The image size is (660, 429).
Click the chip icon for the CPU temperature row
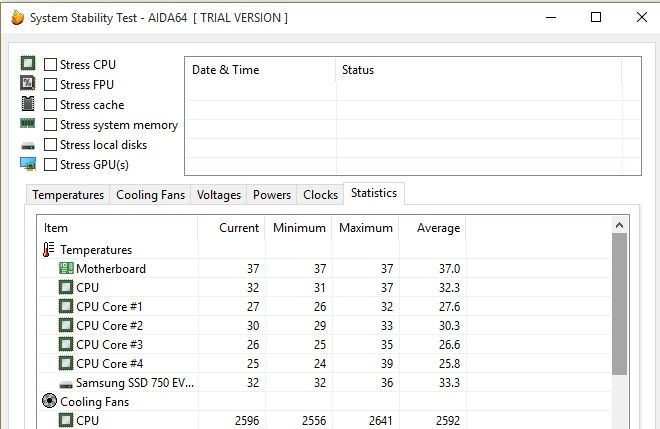pyautogui.click(x=66, y=287)
